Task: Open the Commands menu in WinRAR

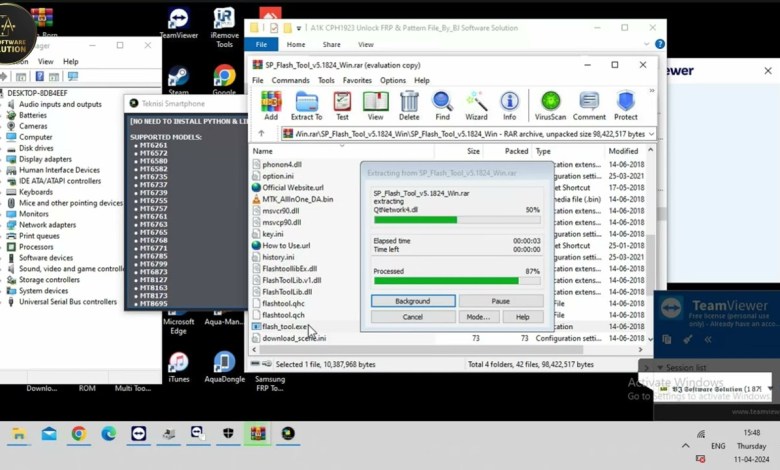Action: tap(290, 80)
